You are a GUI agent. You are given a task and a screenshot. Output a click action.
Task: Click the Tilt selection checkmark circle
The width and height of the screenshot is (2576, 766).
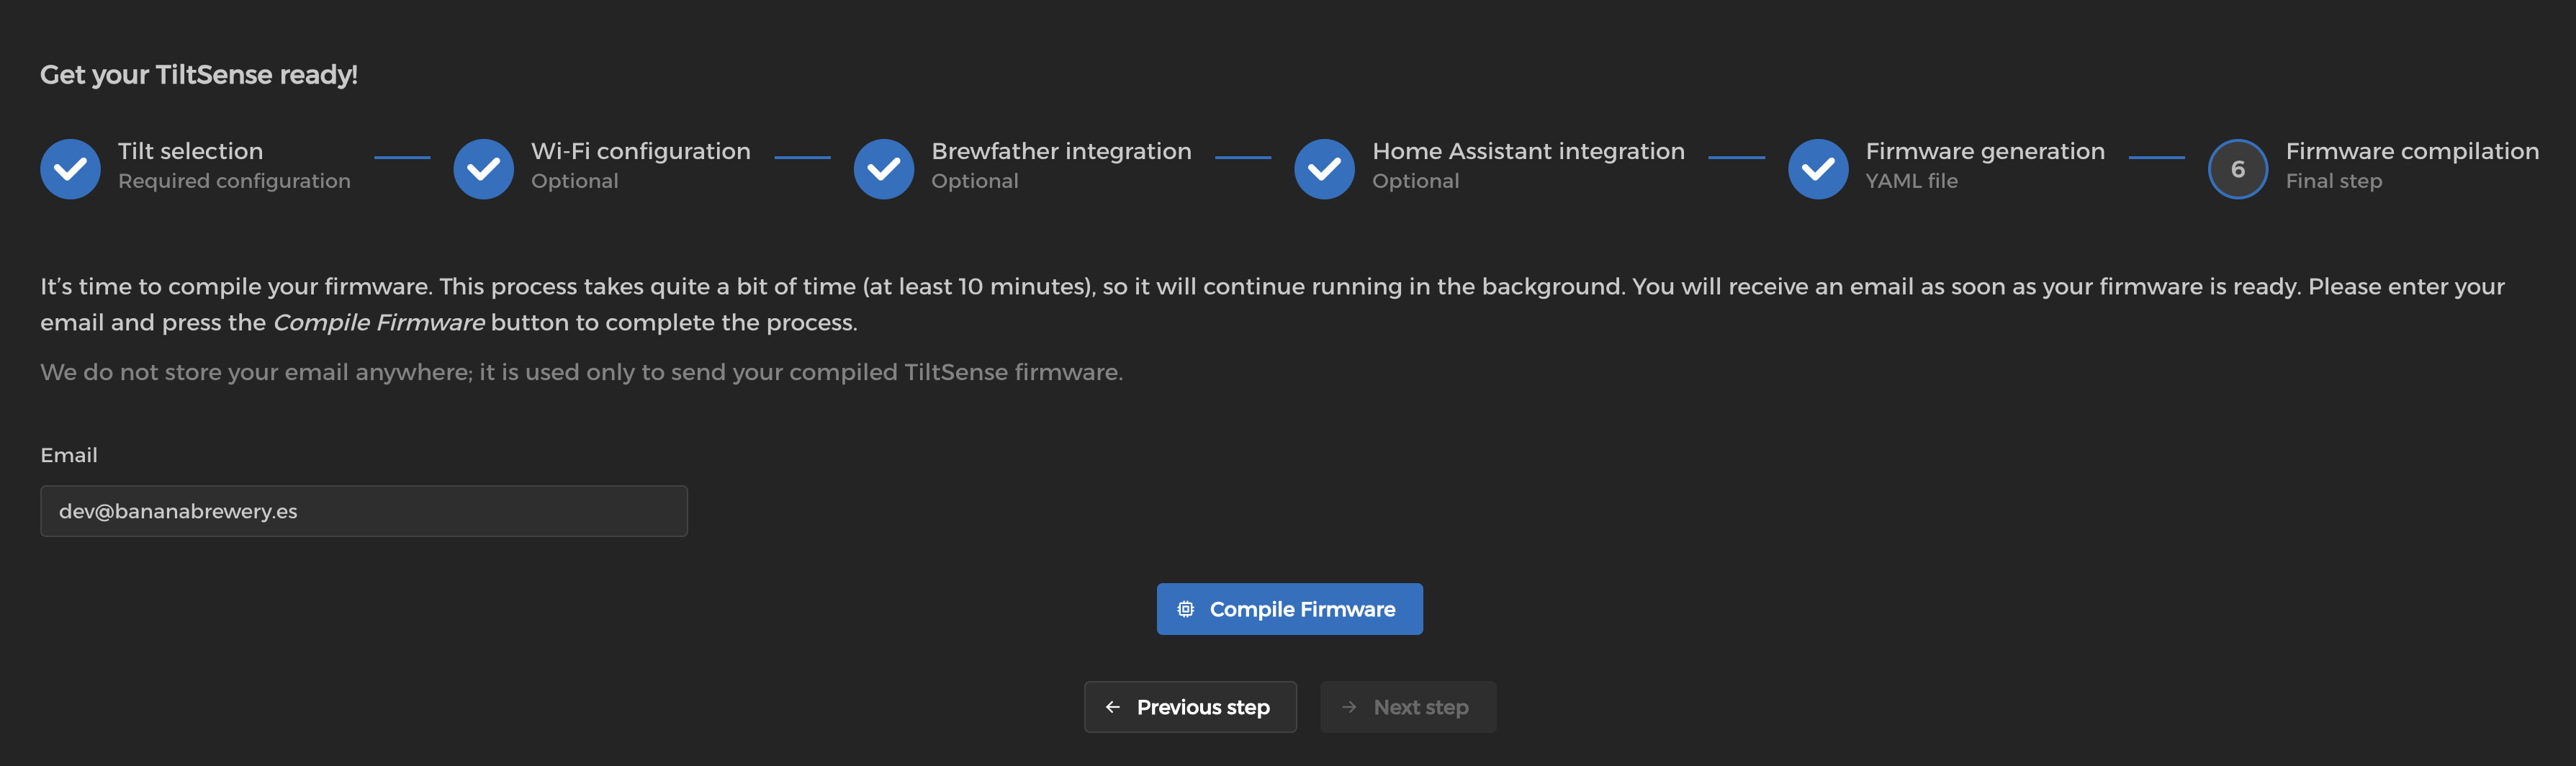pos(70,169)
